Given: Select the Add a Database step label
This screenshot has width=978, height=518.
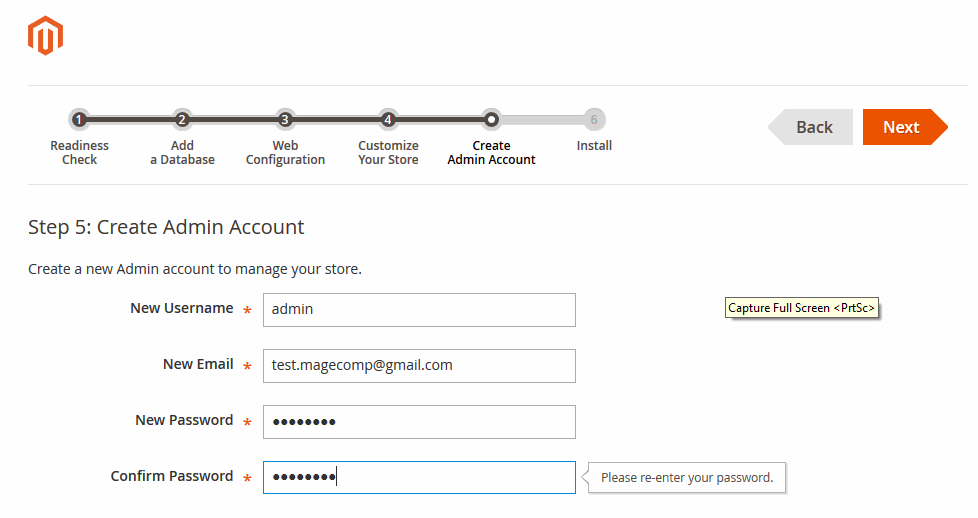Looking at the screenshot, I should click(182, 153).
